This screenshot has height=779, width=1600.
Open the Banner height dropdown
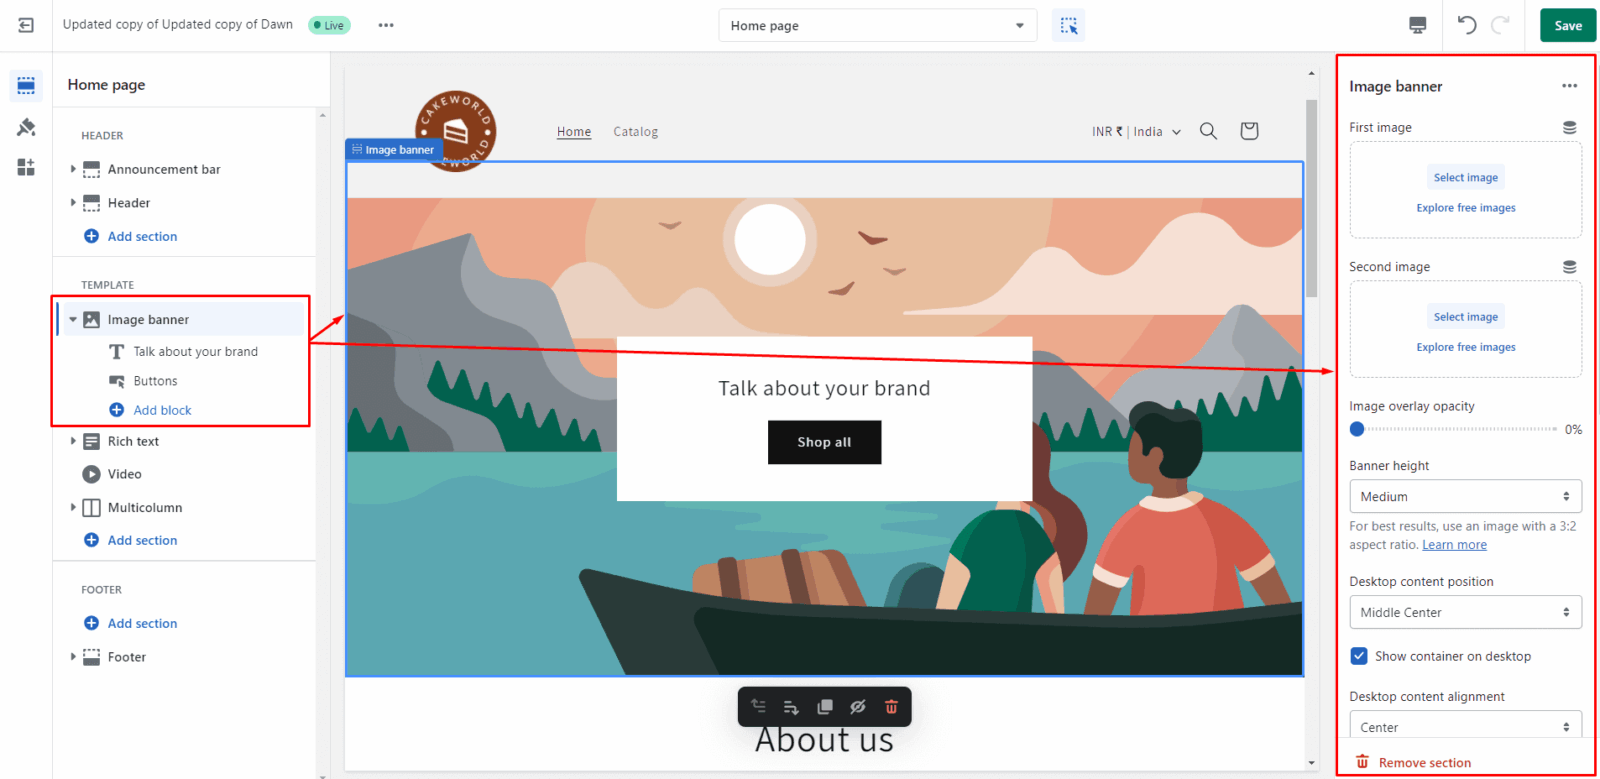pos(1465,497)
